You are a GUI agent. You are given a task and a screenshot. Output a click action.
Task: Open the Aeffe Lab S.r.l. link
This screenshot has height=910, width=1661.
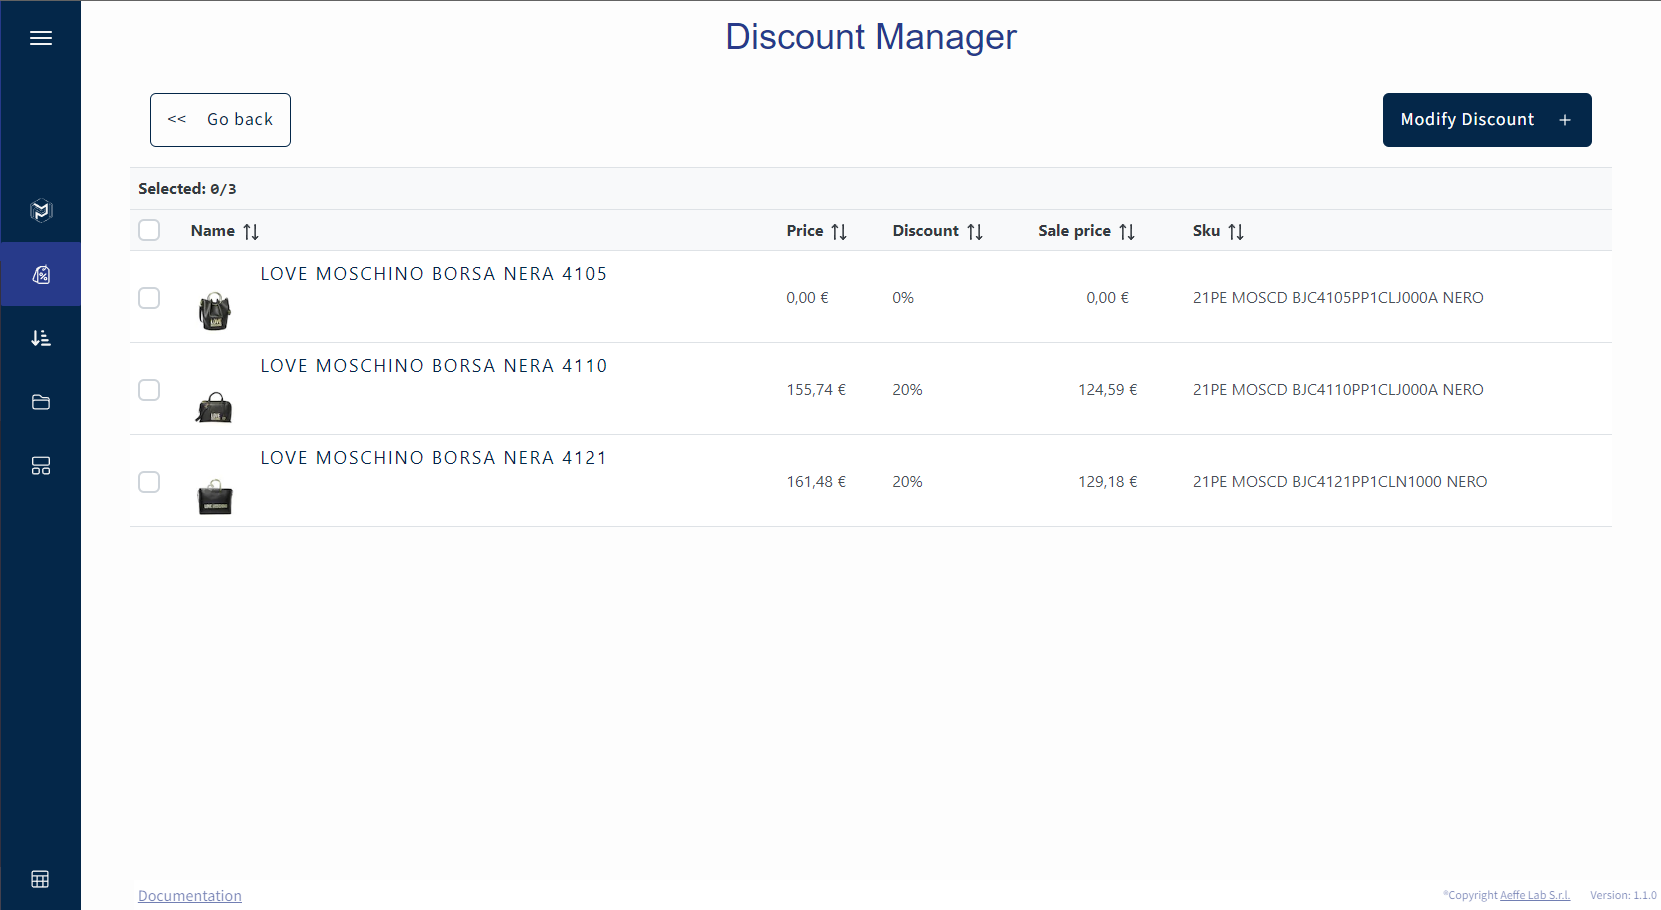(1535, 895)
